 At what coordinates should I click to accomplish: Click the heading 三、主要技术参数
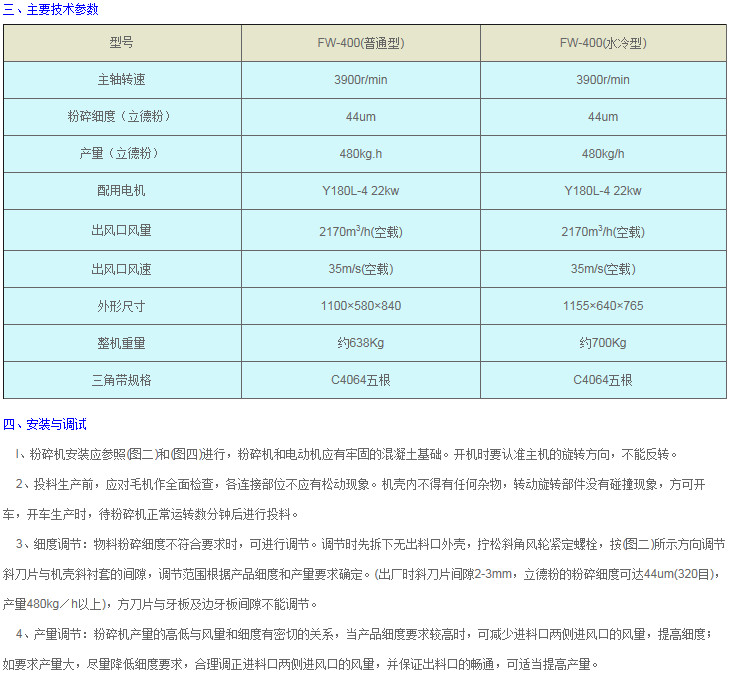tap(51, 9)
